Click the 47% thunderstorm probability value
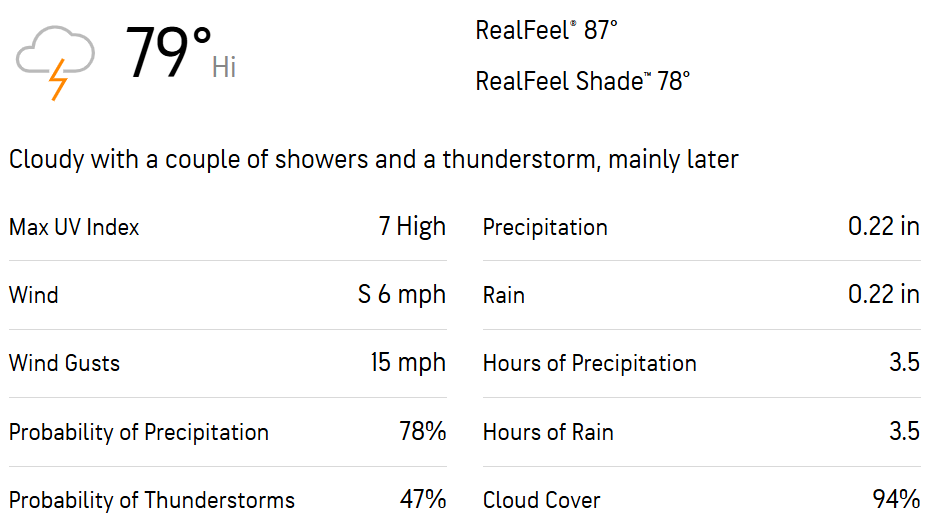The image size is (927, 527). tap(423, 499)
